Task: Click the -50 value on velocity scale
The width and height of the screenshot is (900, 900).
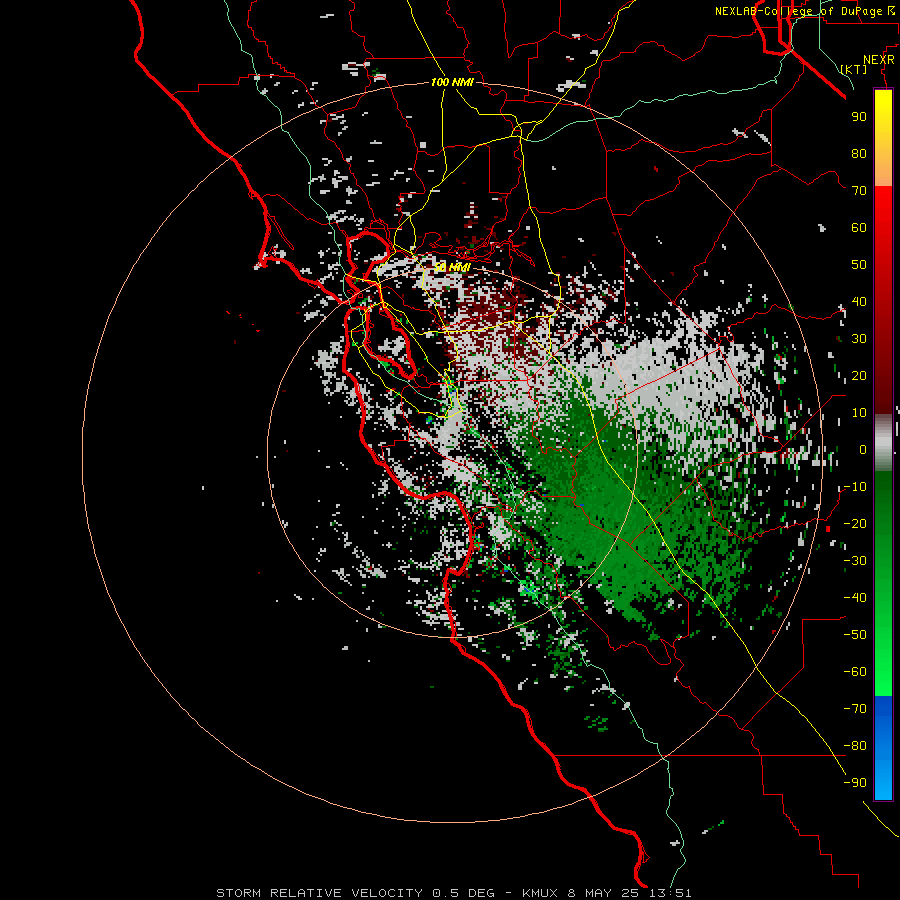Action: pyautogui.click(x=855, y=635)
